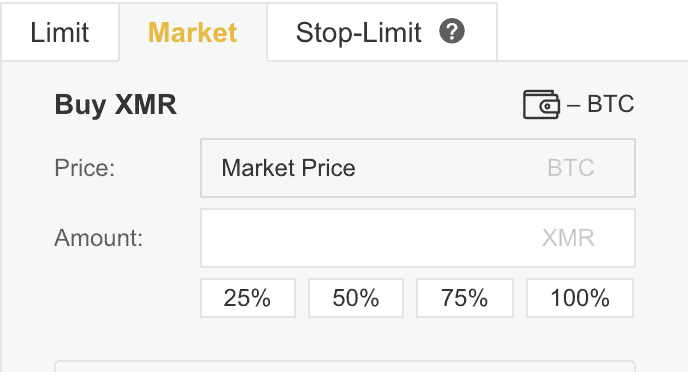Open the Stop-Limit order tab
Image resolution: width=688 pixels, height=372 pixels.
tap(382, 32)
